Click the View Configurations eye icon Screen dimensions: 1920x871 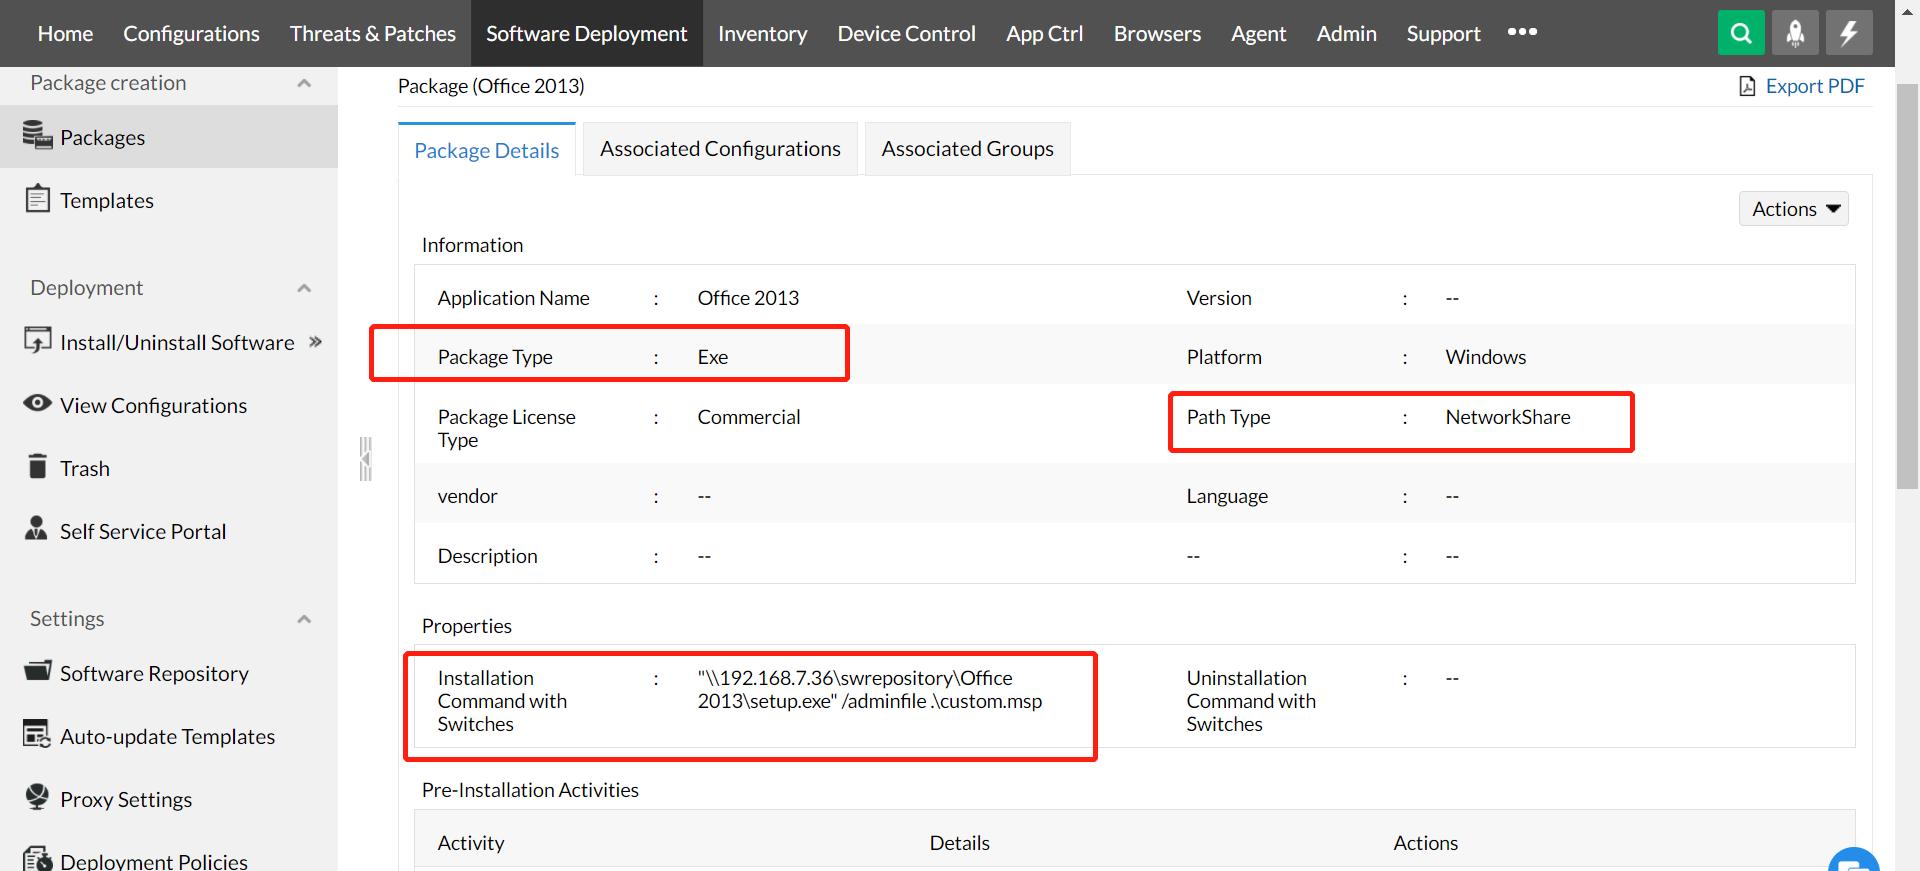tap(37, 403)
